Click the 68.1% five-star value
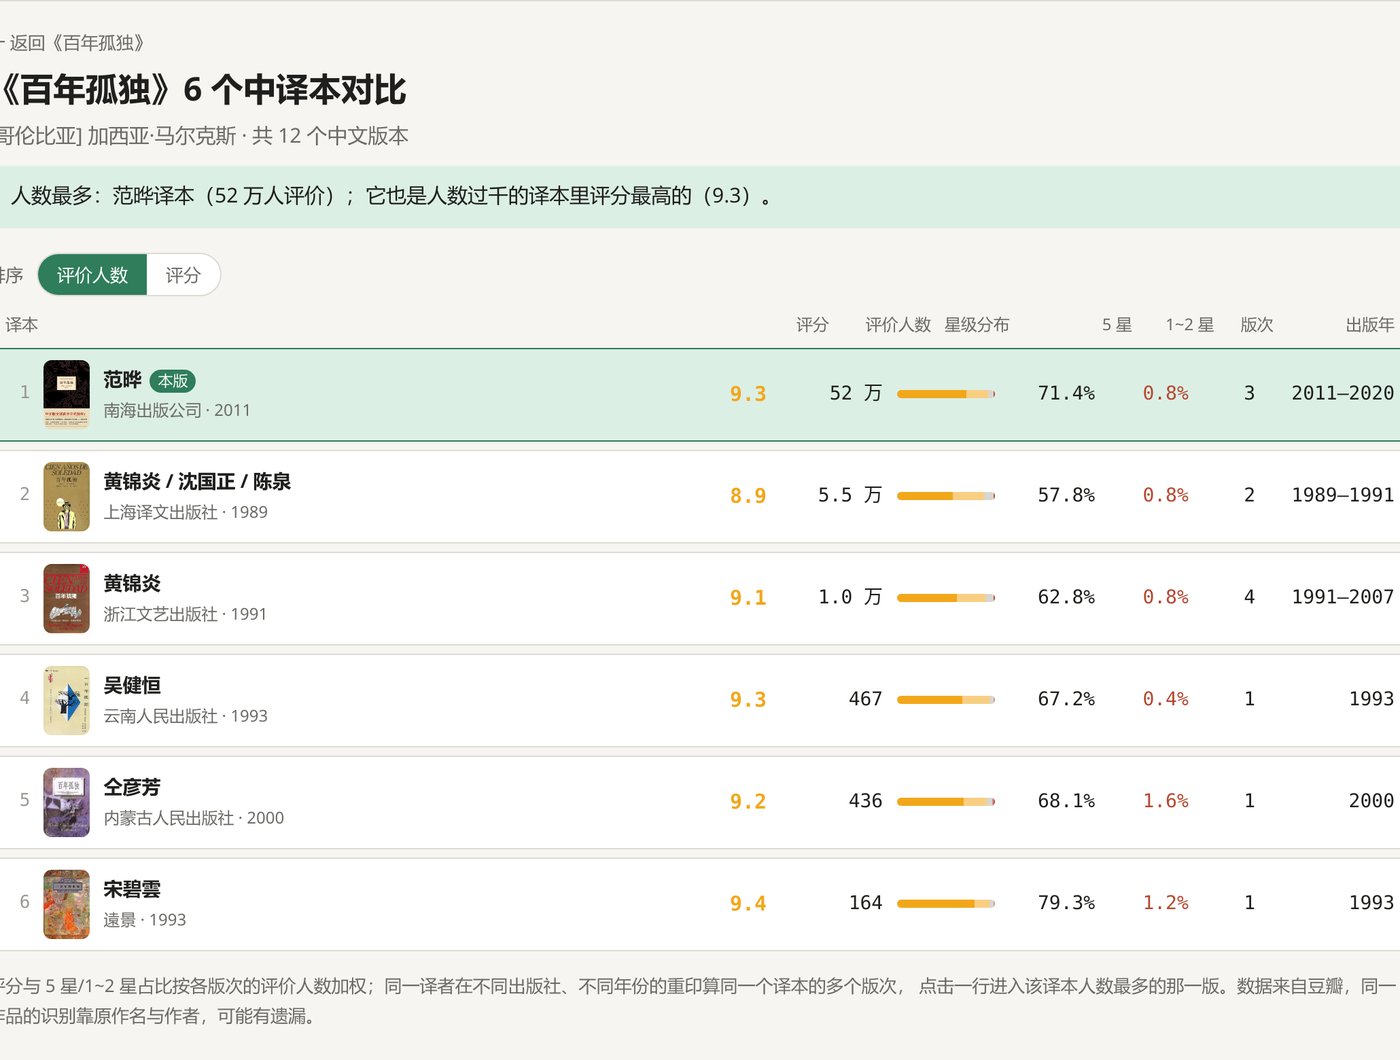This screenshot has height=1060, width=1400. click(x=1066, y=801)
